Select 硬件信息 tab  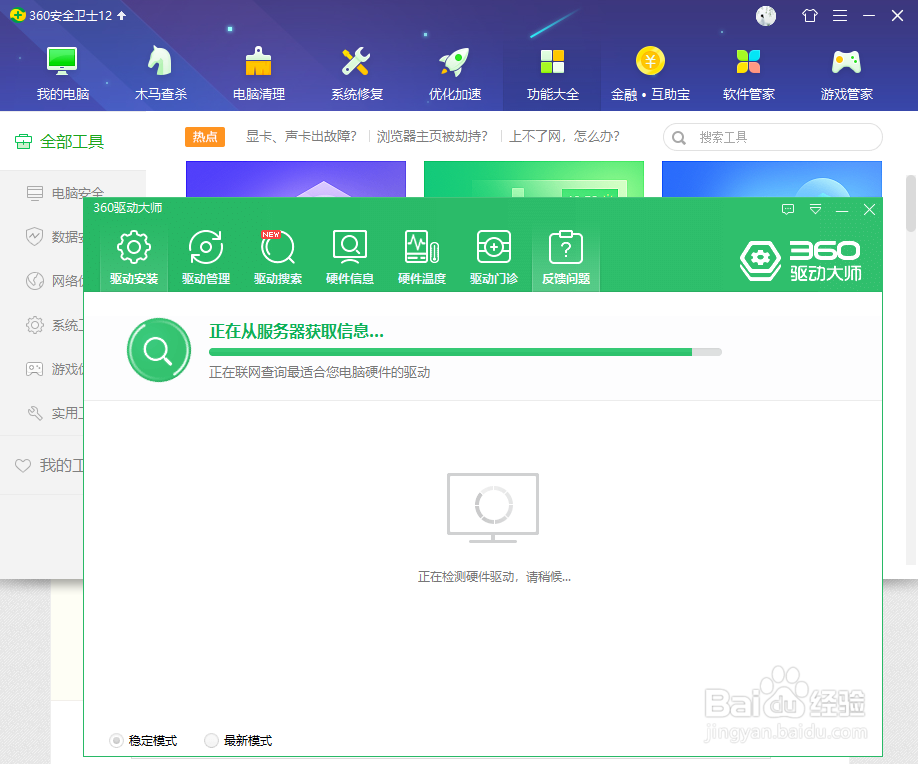click(350, 258)
